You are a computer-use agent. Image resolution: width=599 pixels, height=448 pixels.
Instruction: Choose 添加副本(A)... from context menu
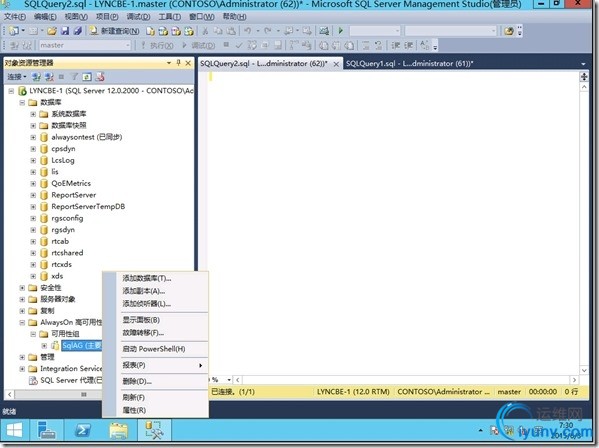click(144, 291)
